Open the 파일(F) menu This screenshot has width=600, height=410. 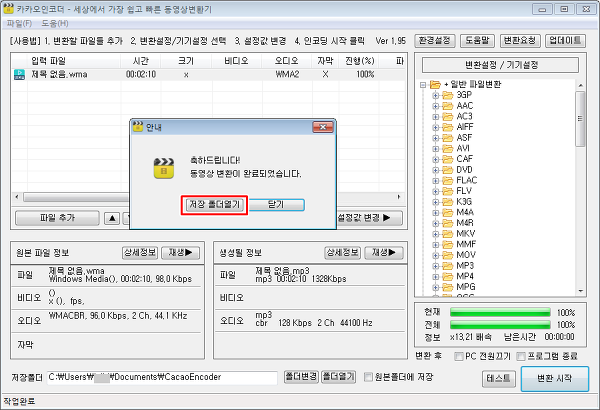coord(19,23)
